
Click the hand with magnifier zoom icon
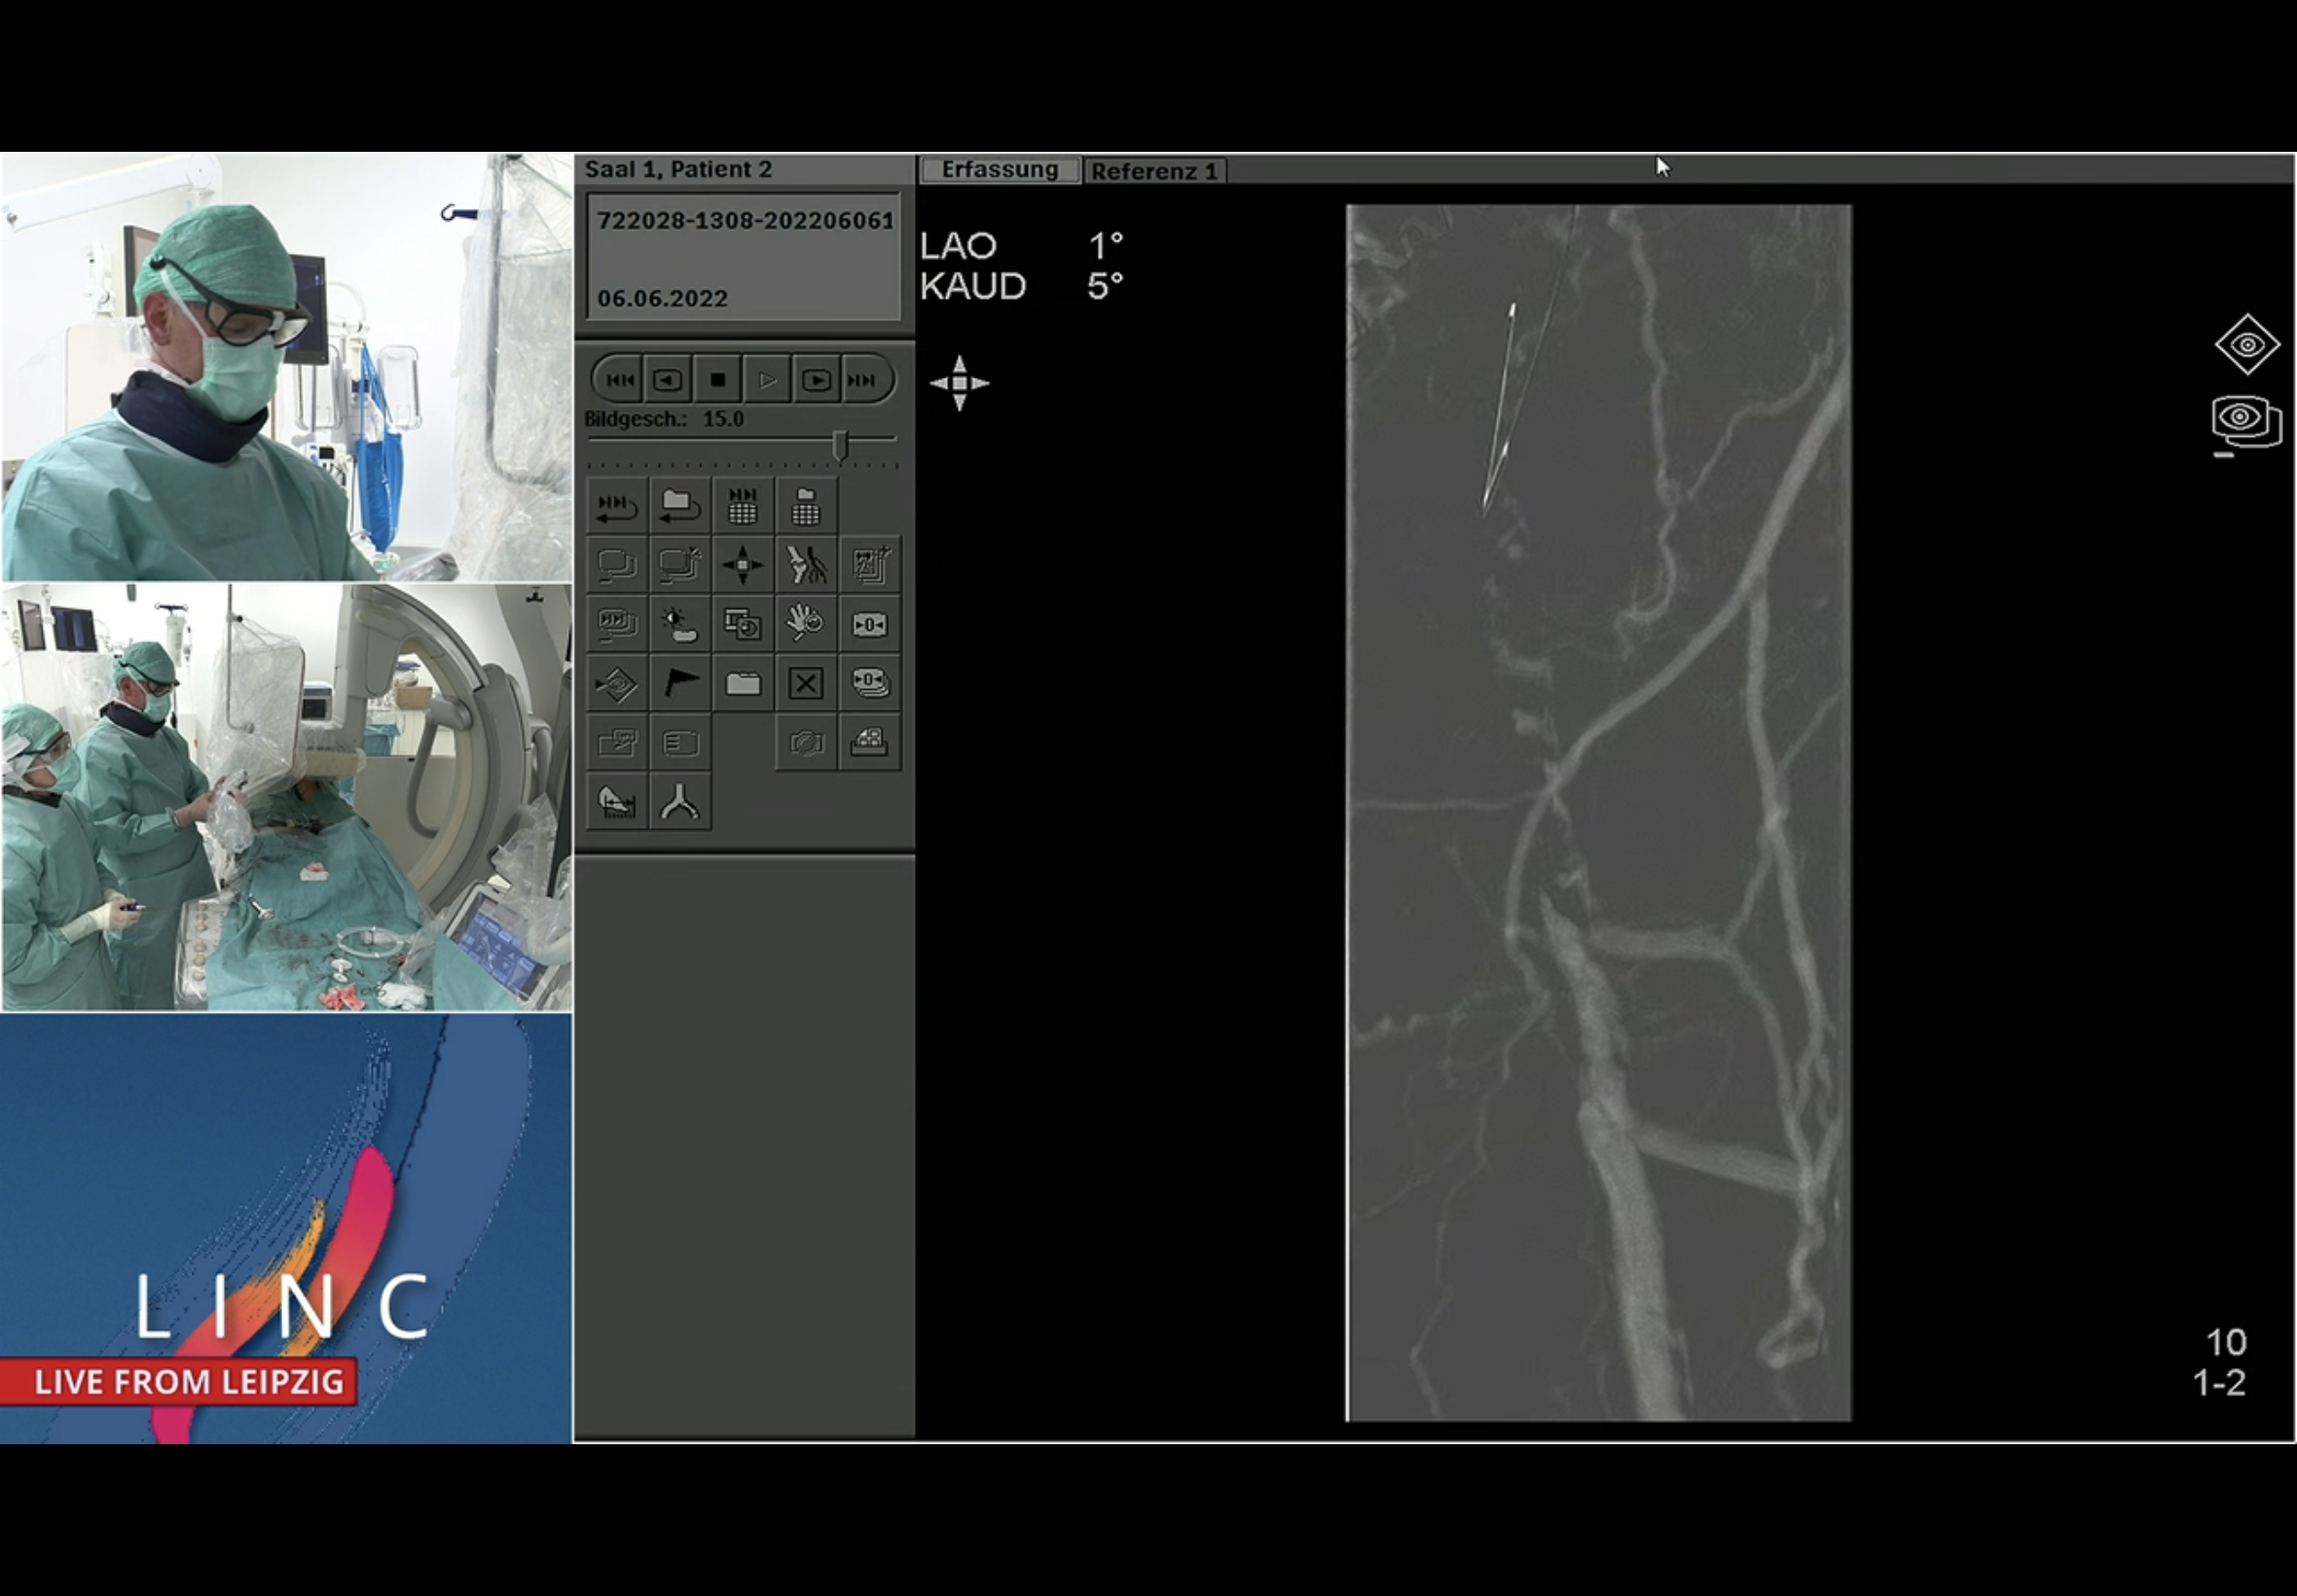(x=805, y=625)
